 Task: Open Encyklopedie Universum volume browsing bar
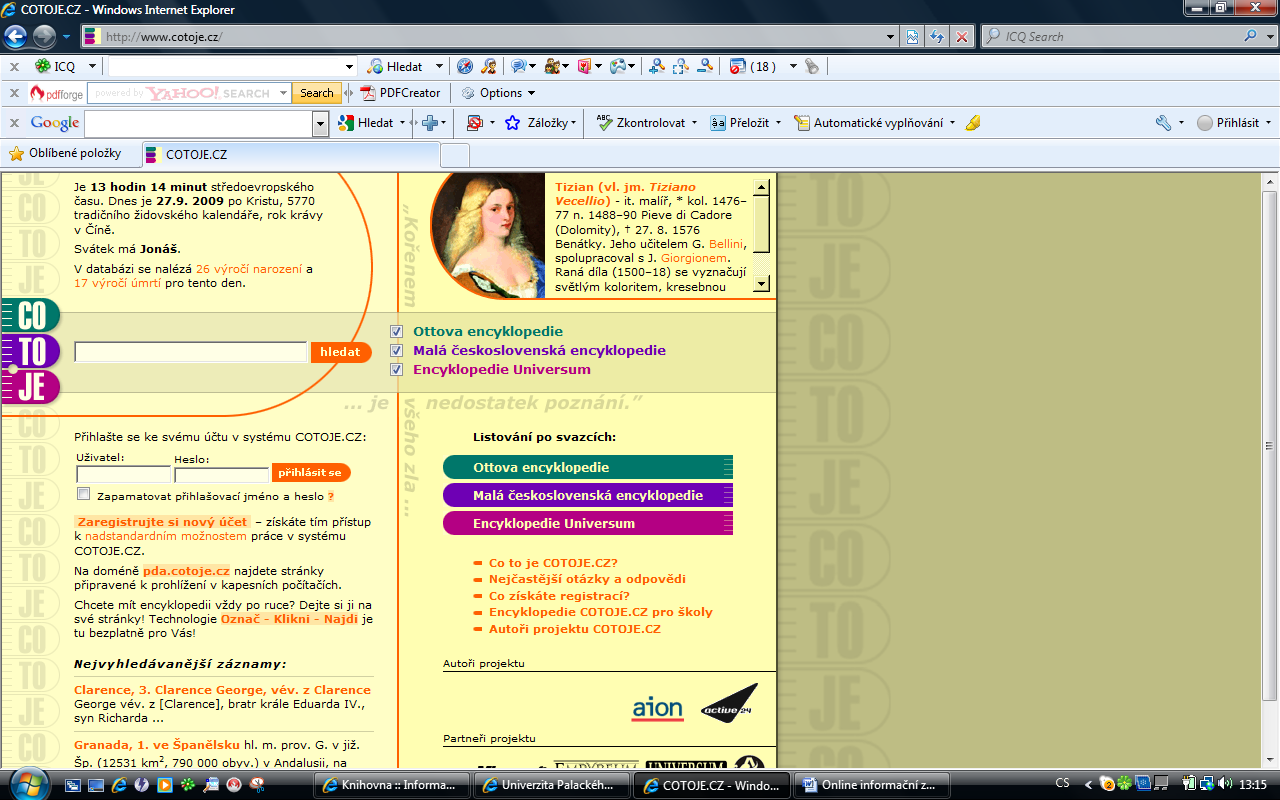(588, 524)
